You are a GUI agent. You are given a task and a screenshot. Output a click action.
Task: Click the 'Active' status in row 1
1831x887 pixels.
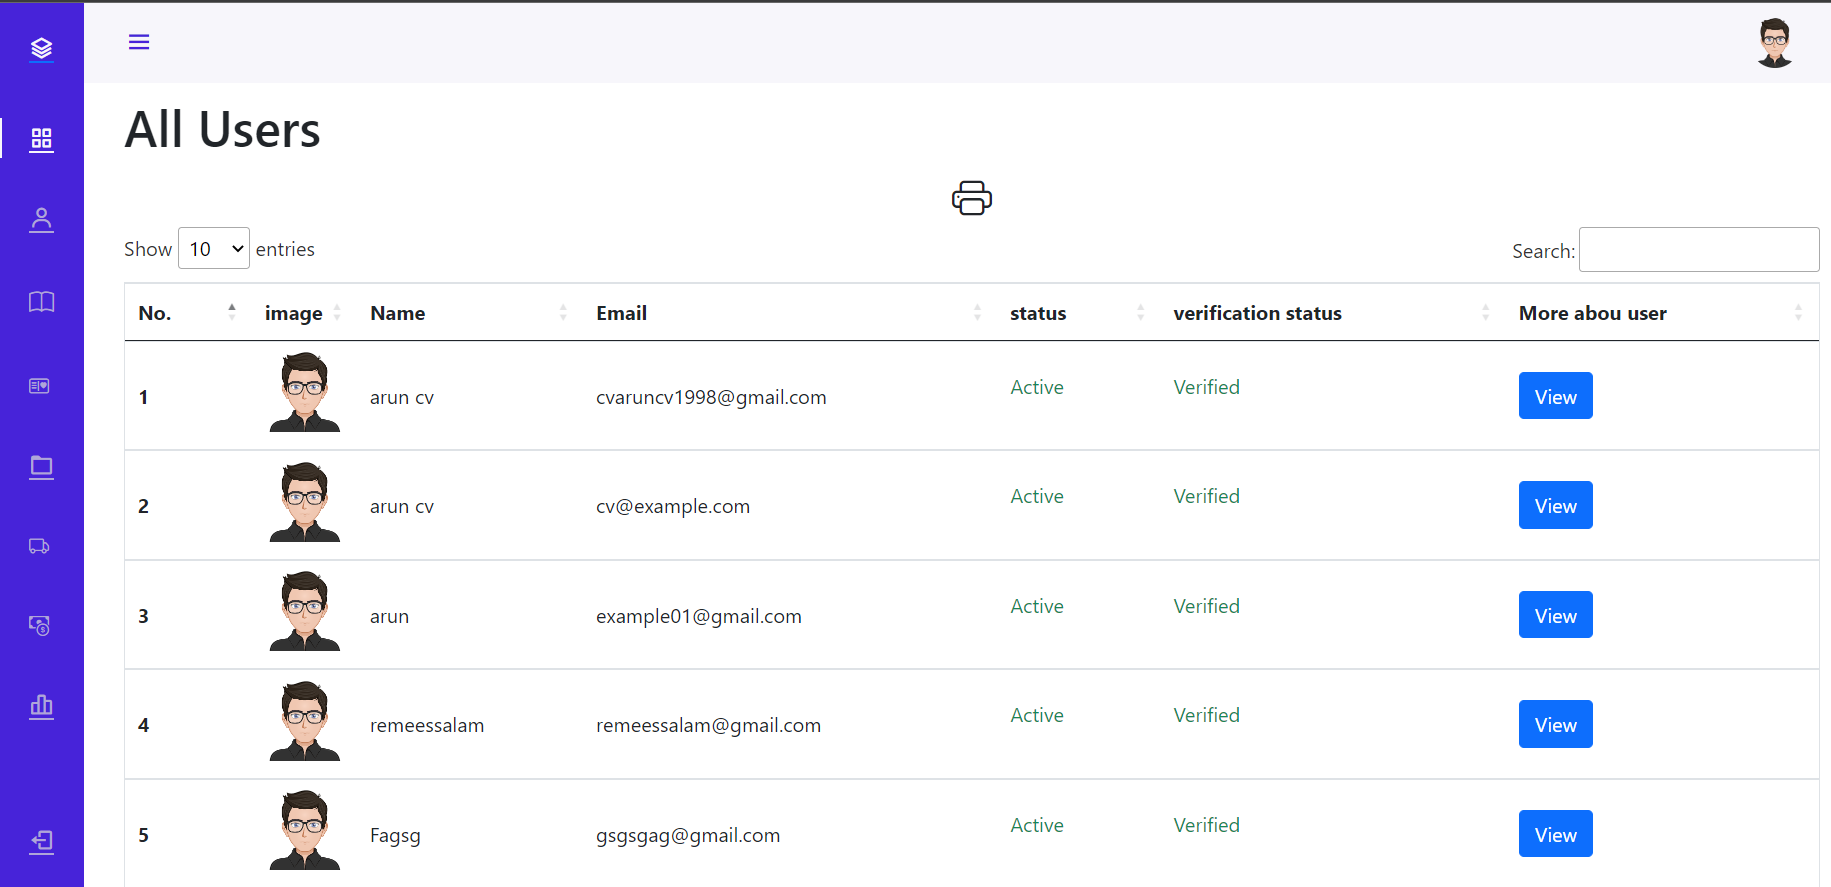1037,387
